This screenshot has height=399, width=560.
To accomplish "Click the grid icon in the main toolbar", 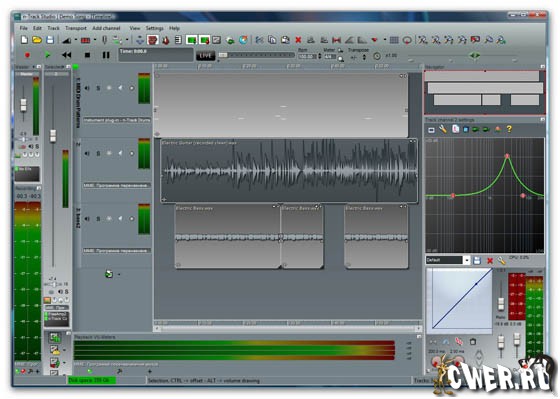I will click(394, 40).
